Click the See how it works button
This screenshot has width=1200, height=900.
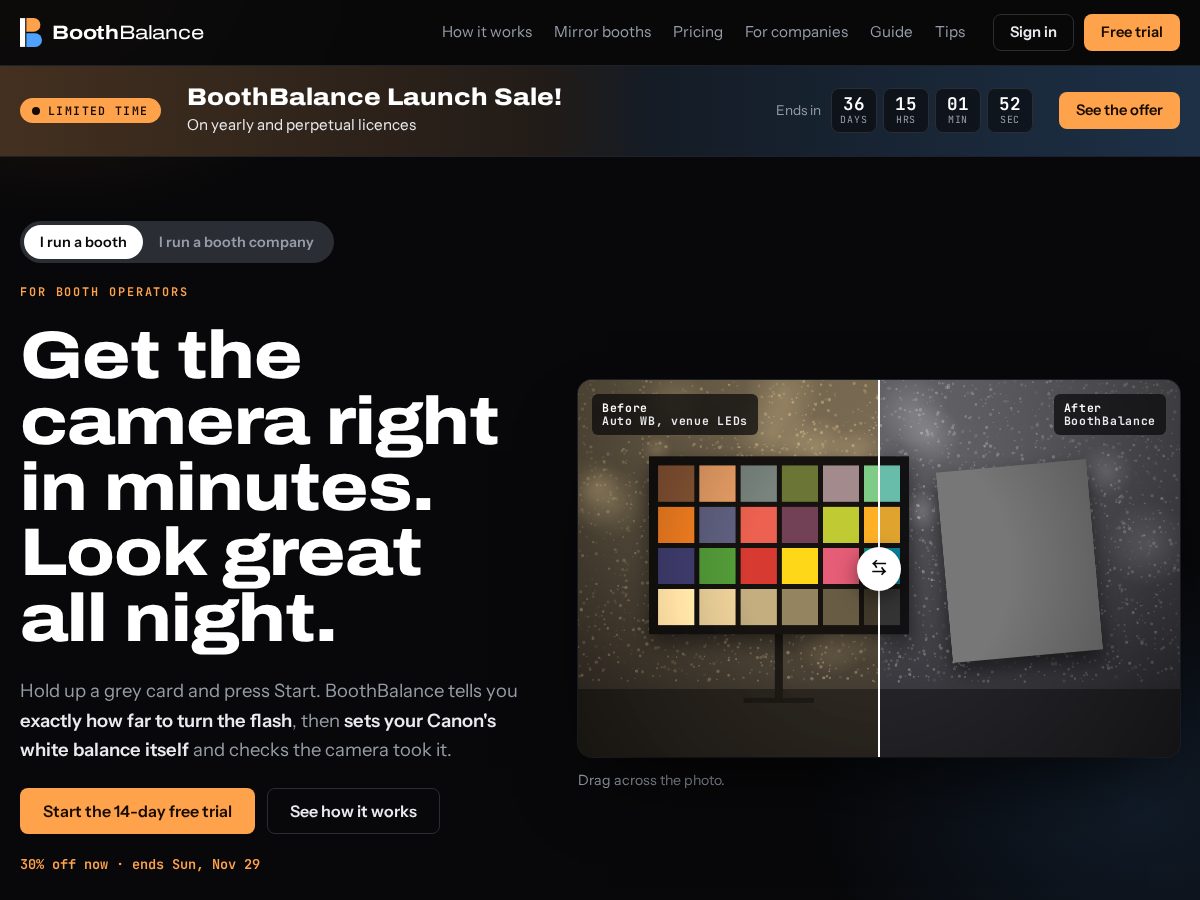tap(353, 811)
